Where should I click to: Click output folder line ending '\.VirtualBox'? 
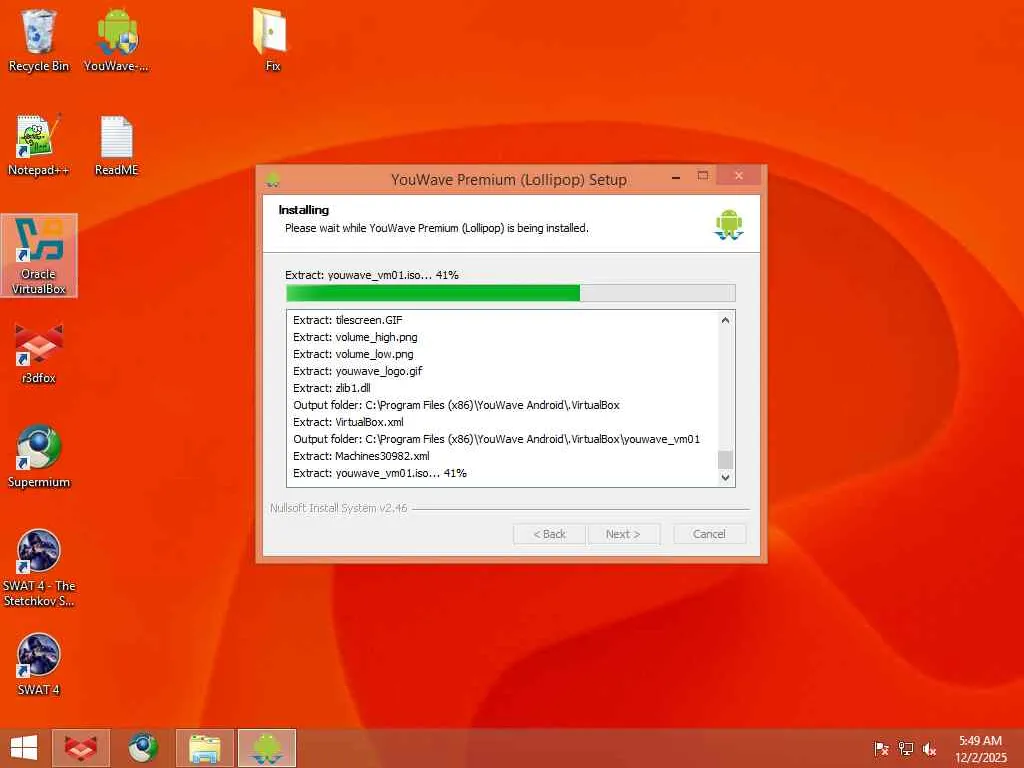[456, 405]
